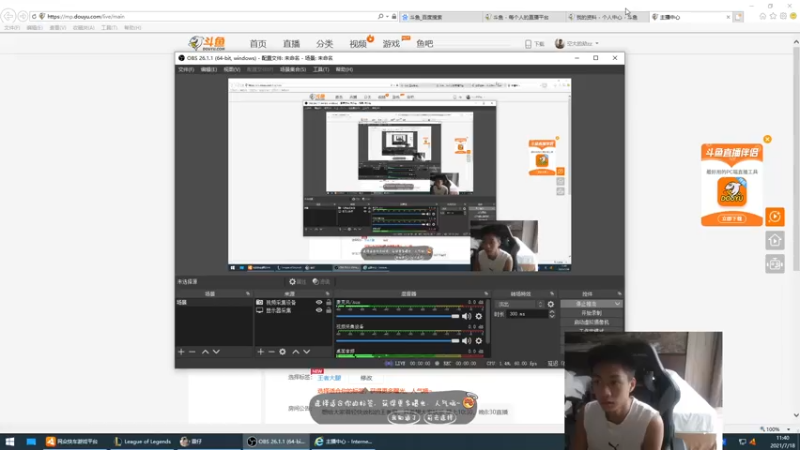Click the orange play icon in right sidebar

tap(774, 217)
